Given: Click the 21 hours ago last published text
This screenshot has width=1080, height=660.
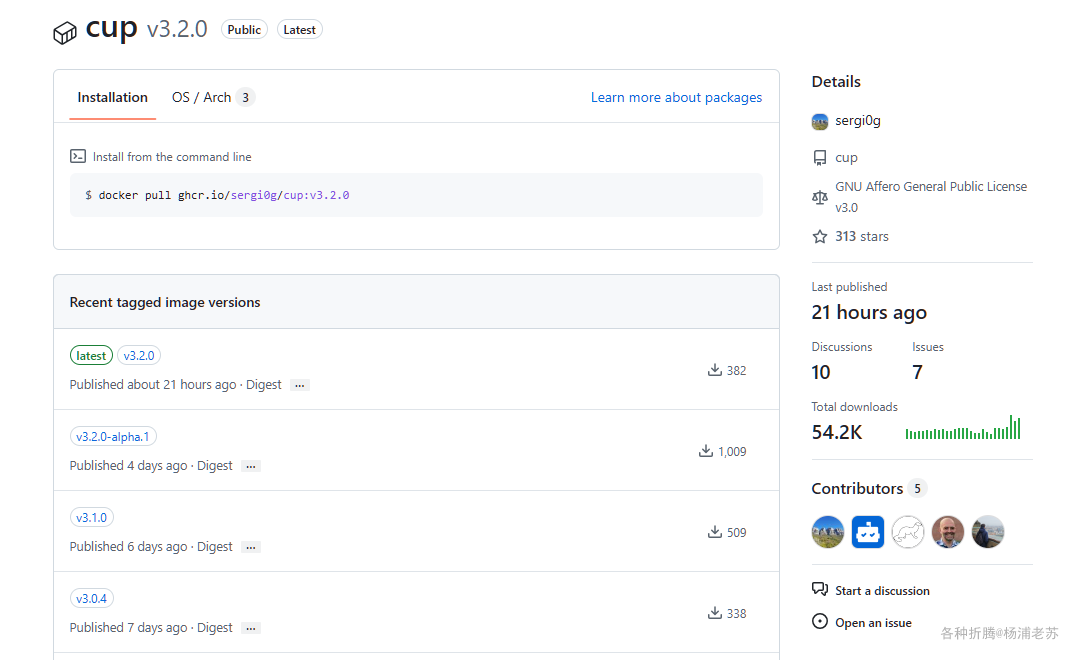Looking at the screenshot, I should click(869, 312).
